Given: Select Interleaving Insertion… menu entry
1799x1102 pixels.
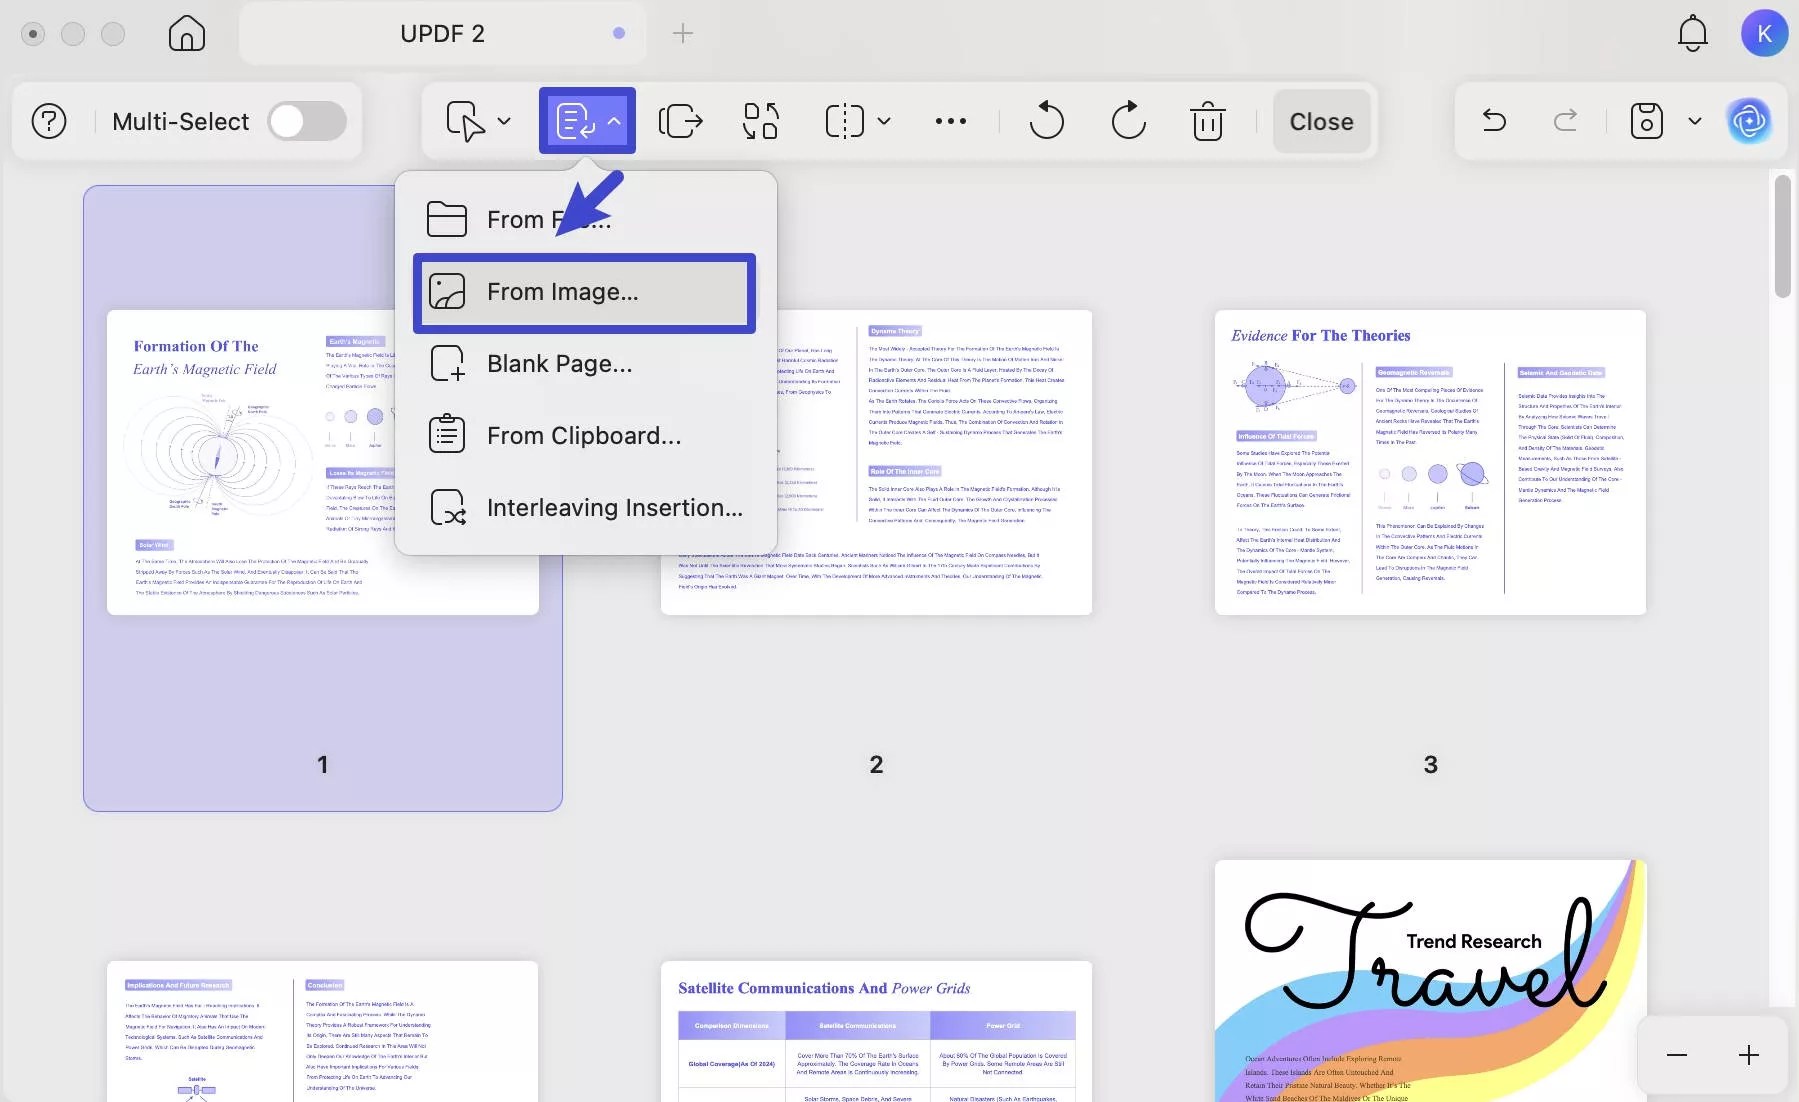Looking at the screenshot, I should click(x=584, y=508).
